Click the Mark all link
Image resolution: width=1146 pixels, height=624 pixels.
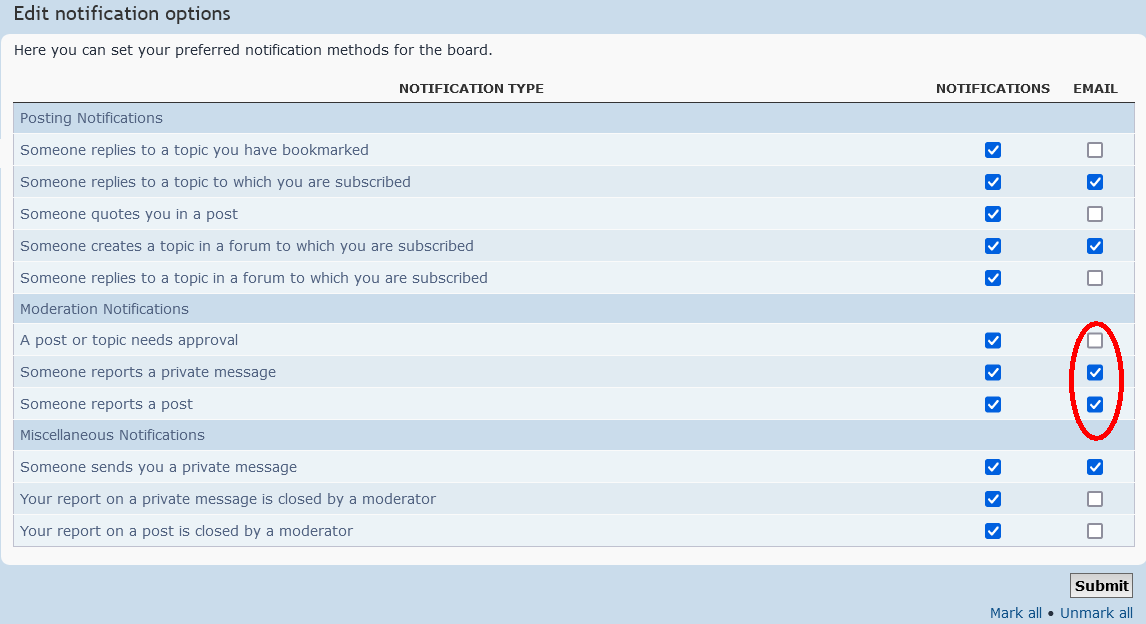[x=1015, y=612]
